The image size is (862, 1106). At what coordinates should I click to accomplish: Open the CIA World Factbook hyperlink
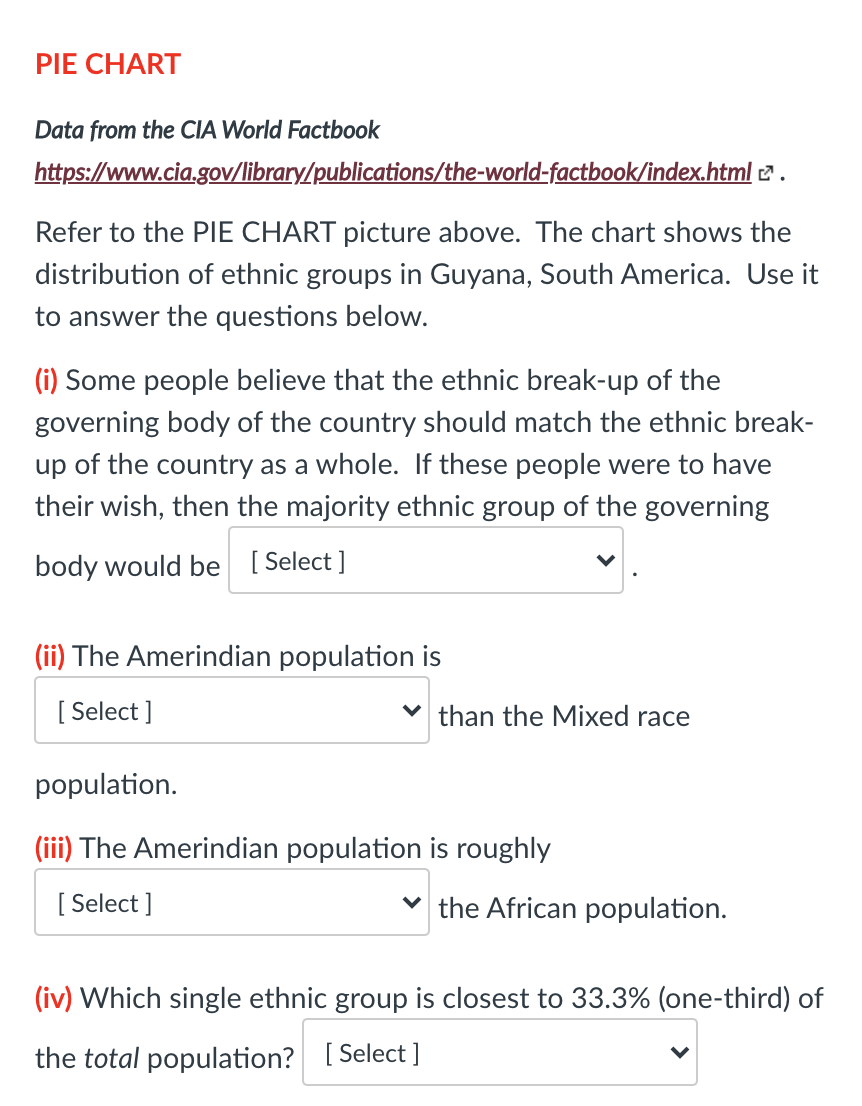coord(390,171)
